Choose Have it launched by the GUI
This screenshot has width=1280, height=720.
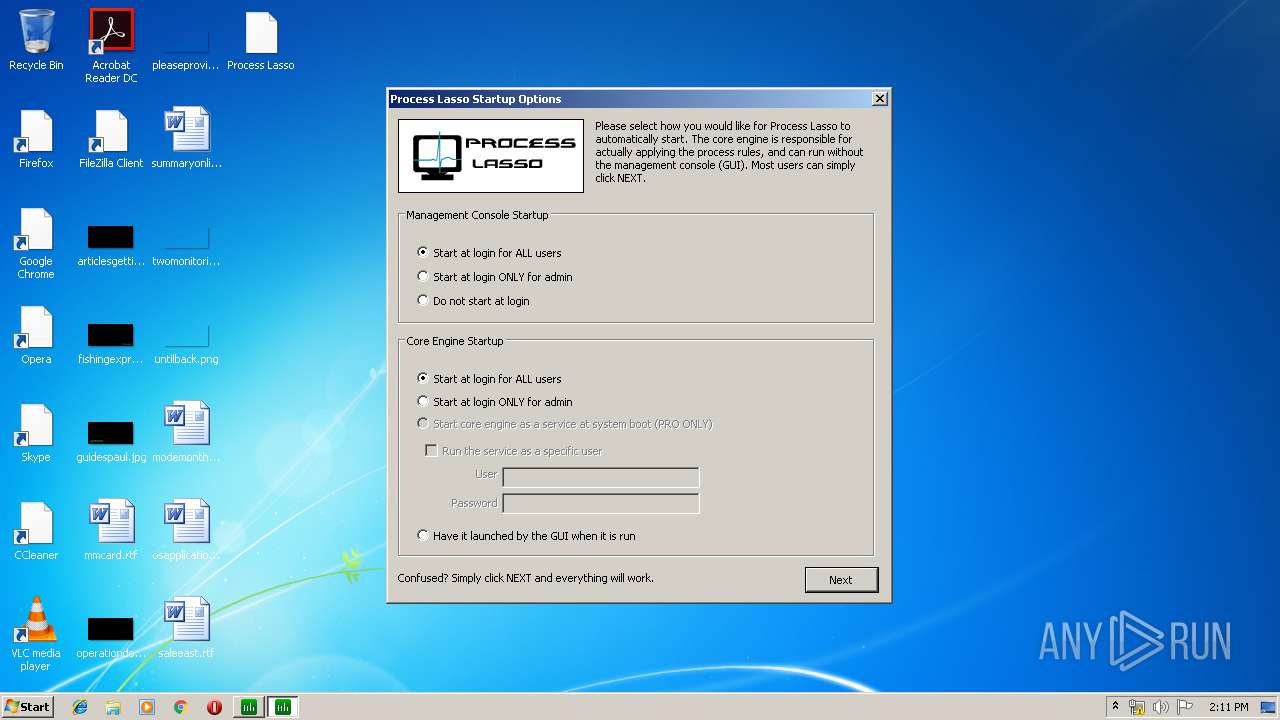click(526, 536)
